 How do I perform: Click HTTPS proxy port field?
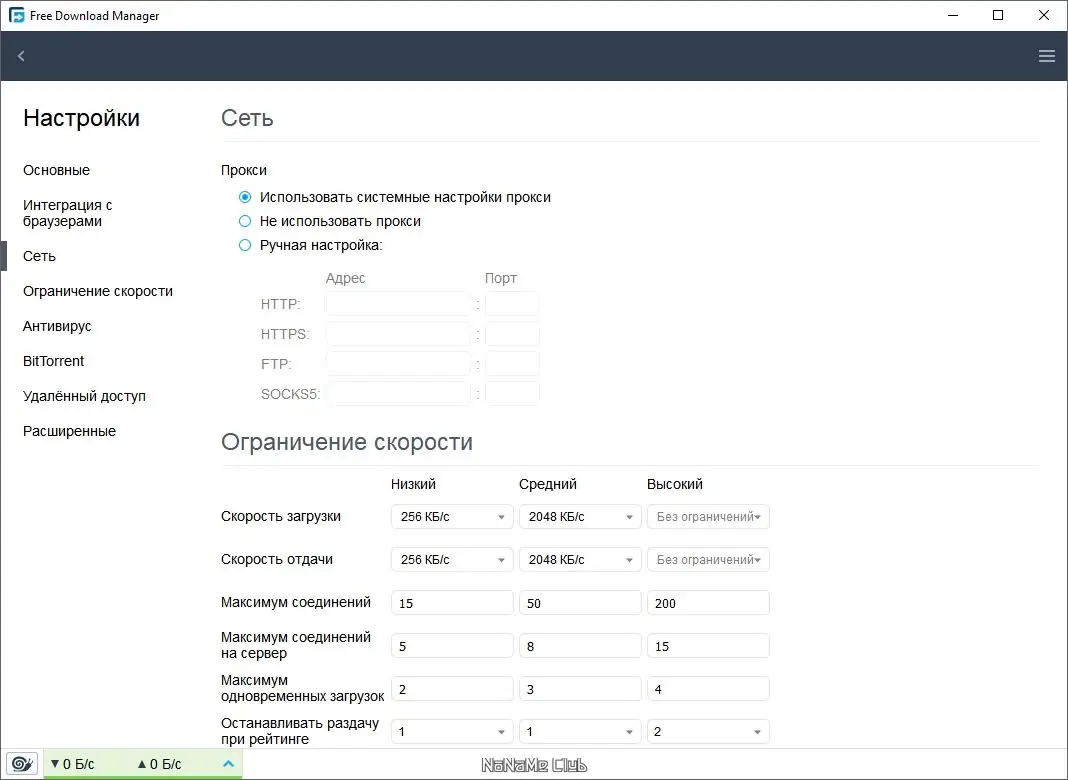[x=512, y=334]
